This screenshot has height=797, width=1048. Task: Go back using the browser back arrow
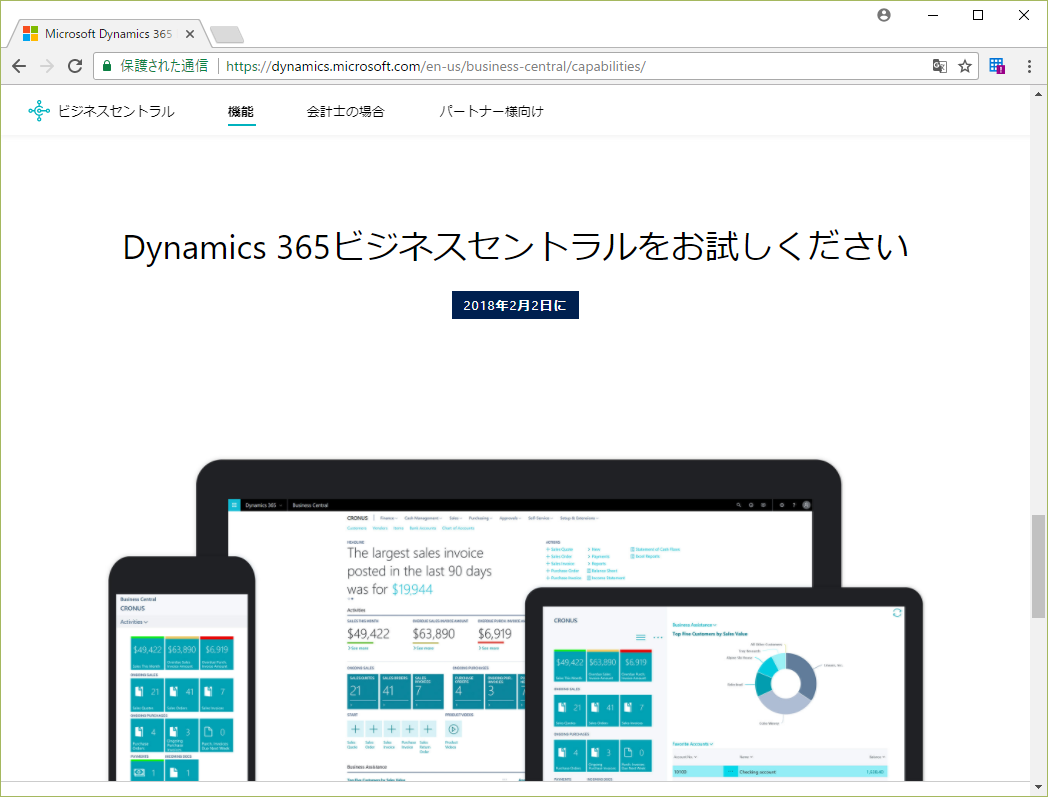coord(19,66)
